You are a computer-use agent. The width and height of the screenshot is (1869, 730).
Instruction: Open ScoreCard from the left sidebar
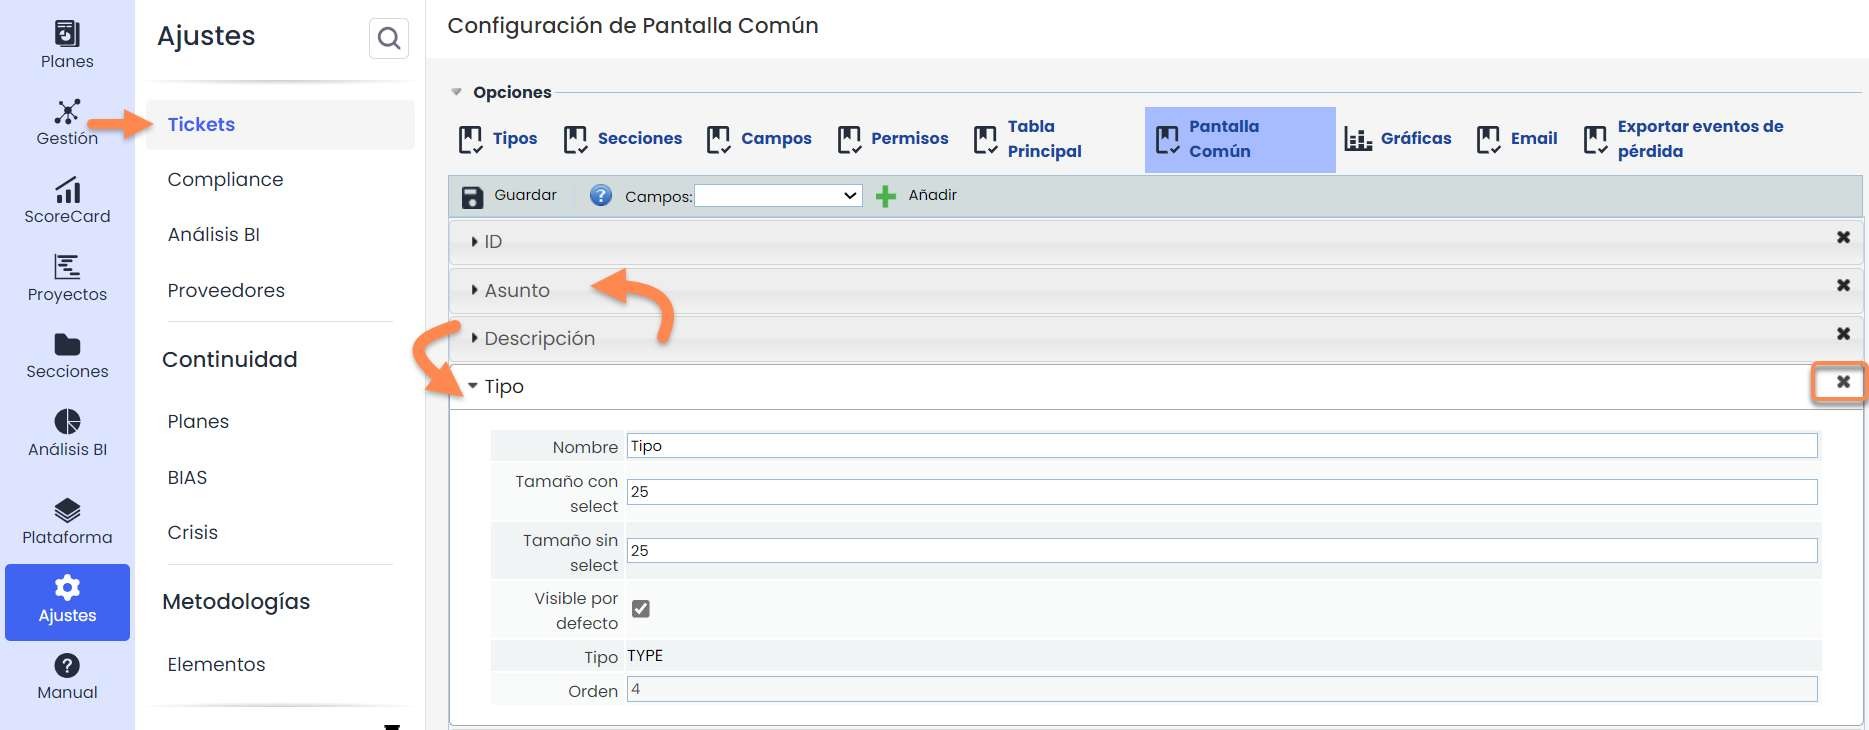pos(67,200)
